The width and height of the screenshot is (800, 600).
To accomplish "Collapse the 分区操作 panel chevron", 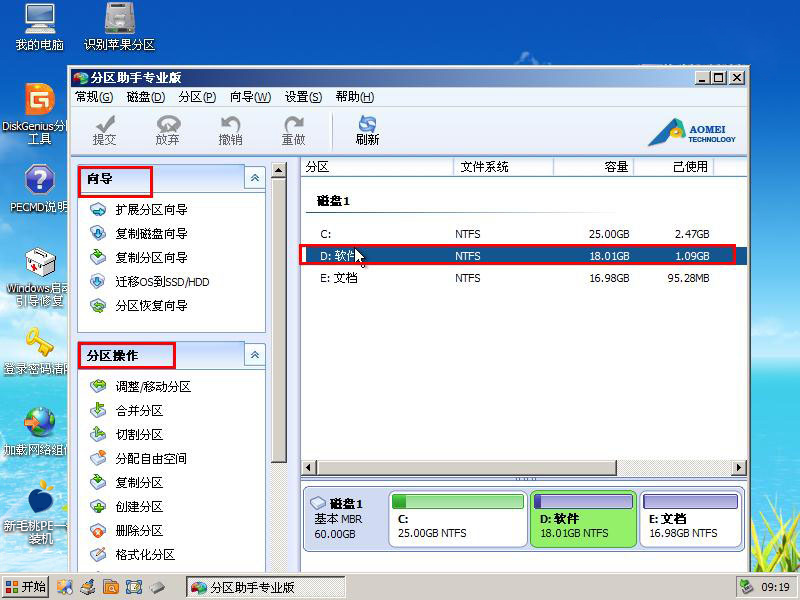I will [x=255, y=355].
